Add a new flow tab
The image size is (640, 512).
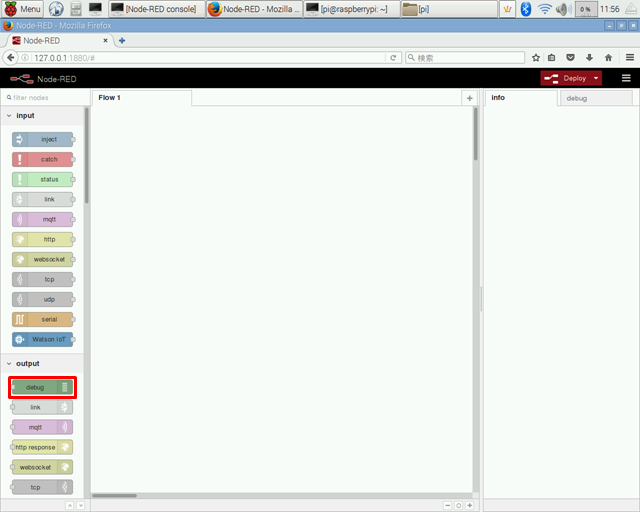tap(469, 98)
